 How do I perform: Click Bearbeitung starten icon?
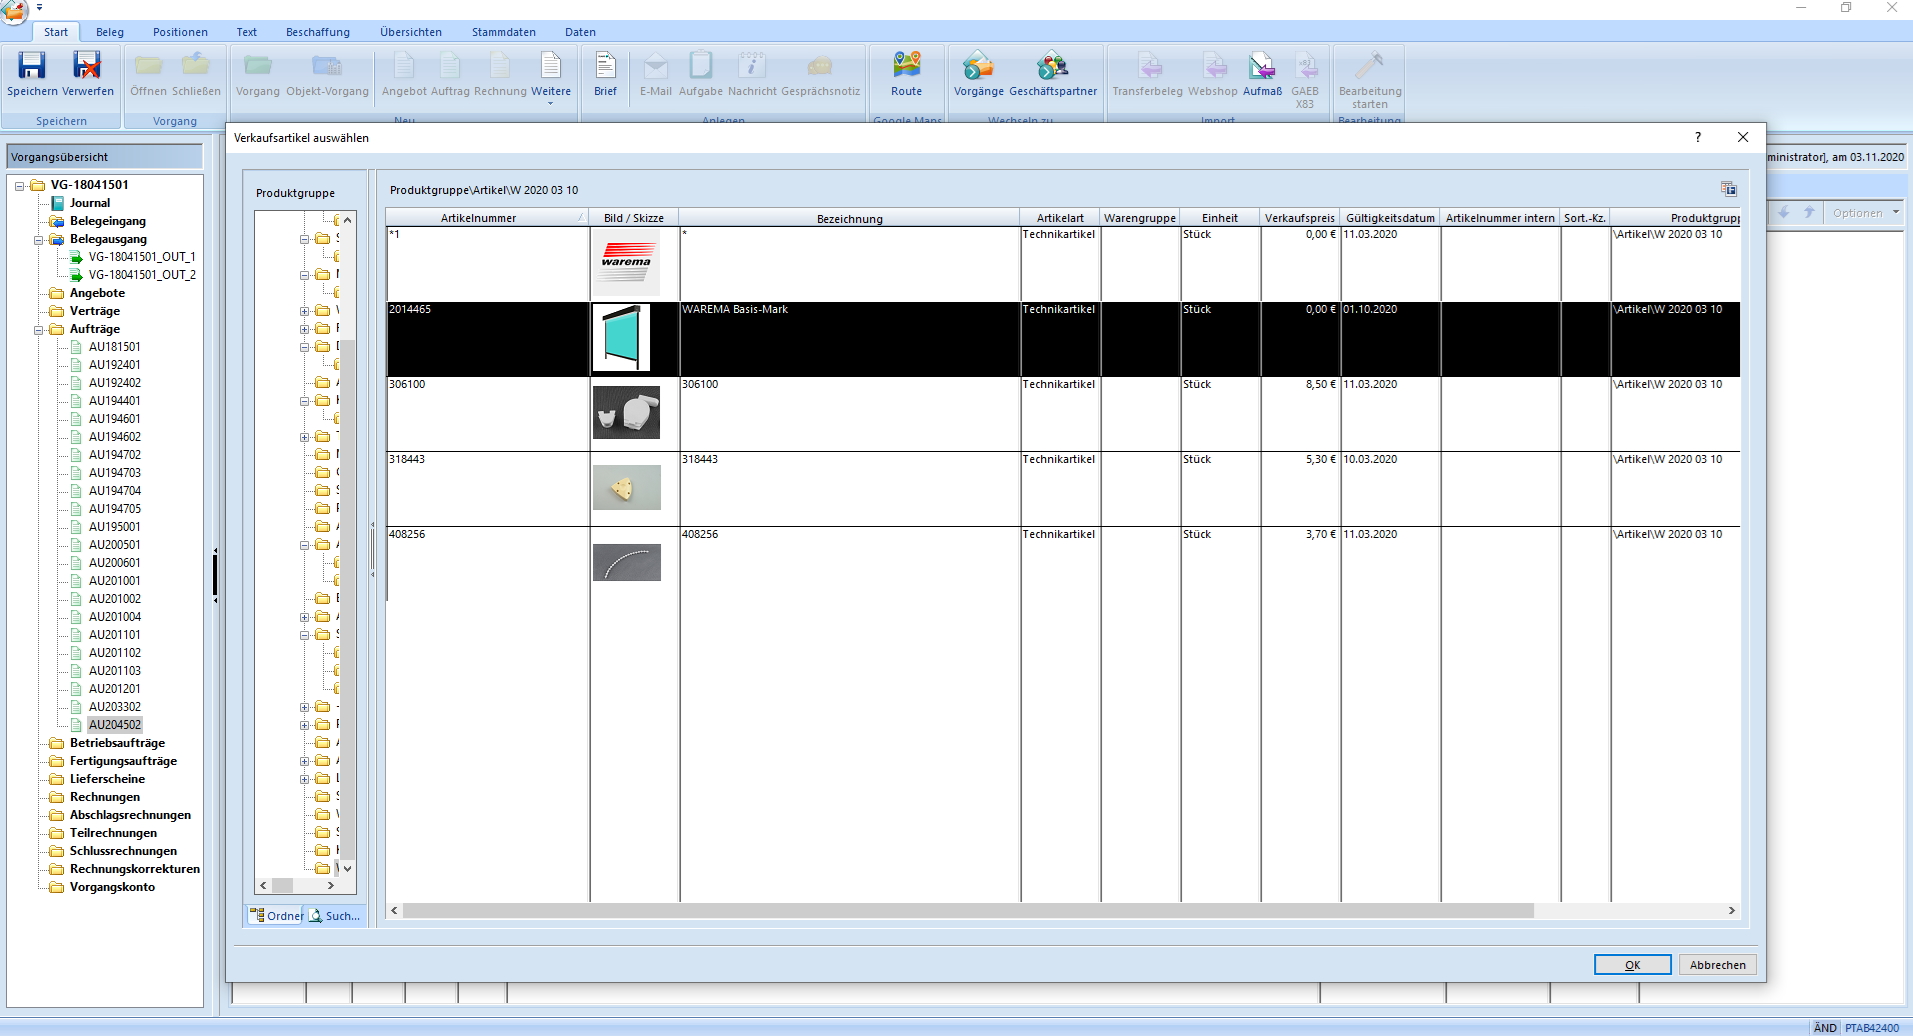[x=1369, y=66]
